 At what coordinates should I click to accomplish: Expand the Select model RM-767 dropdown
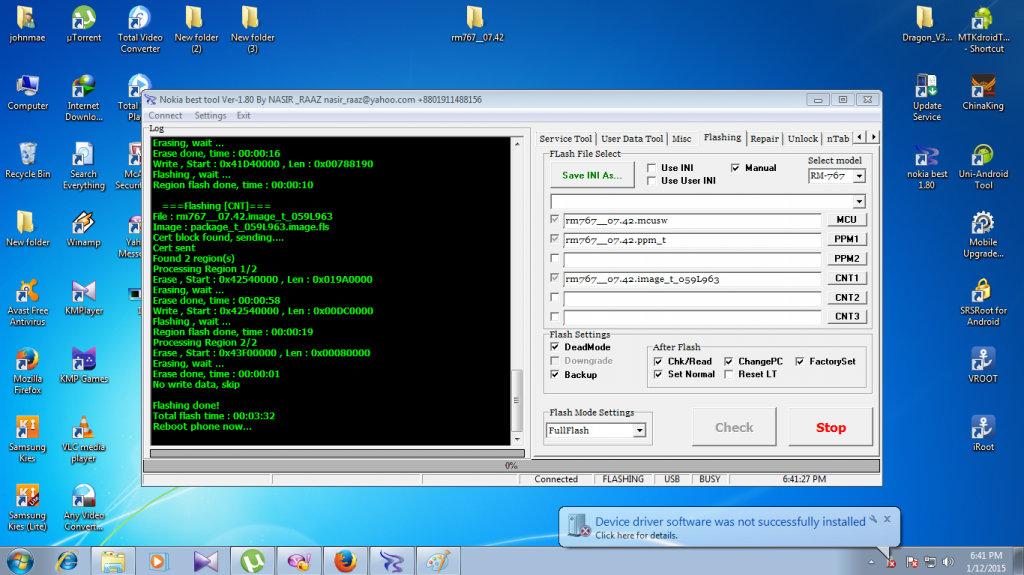tap(858, 176)
